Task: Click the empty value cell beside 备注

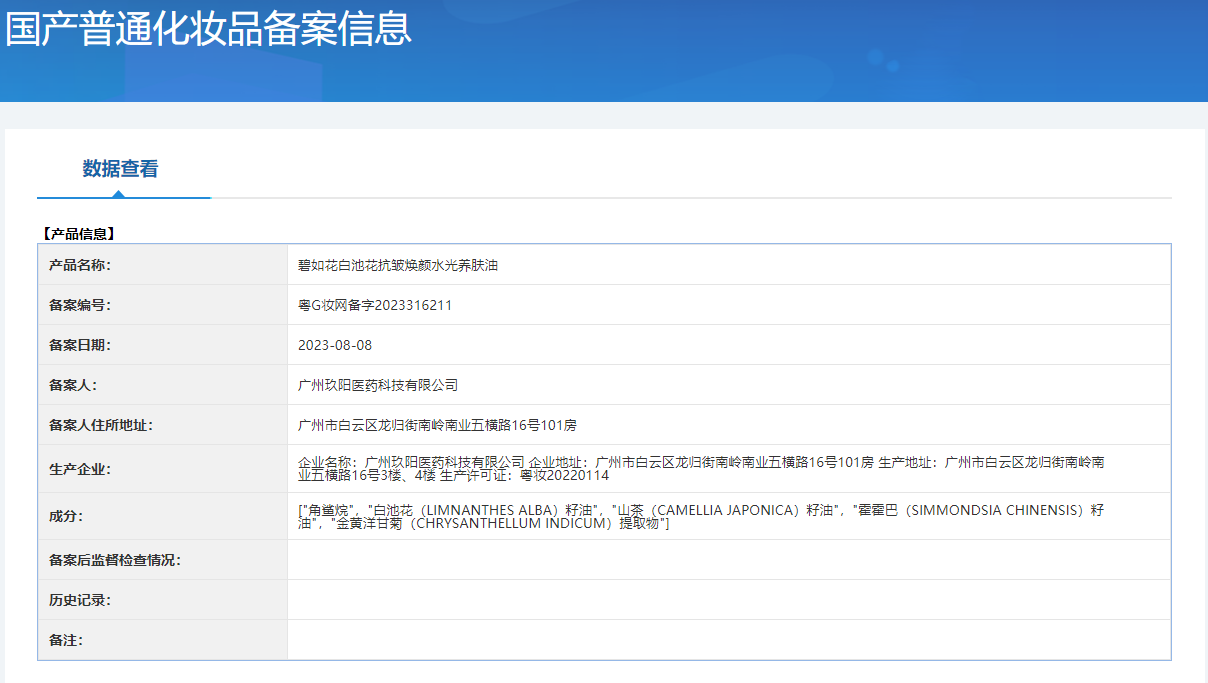Action: coord(728,640)
